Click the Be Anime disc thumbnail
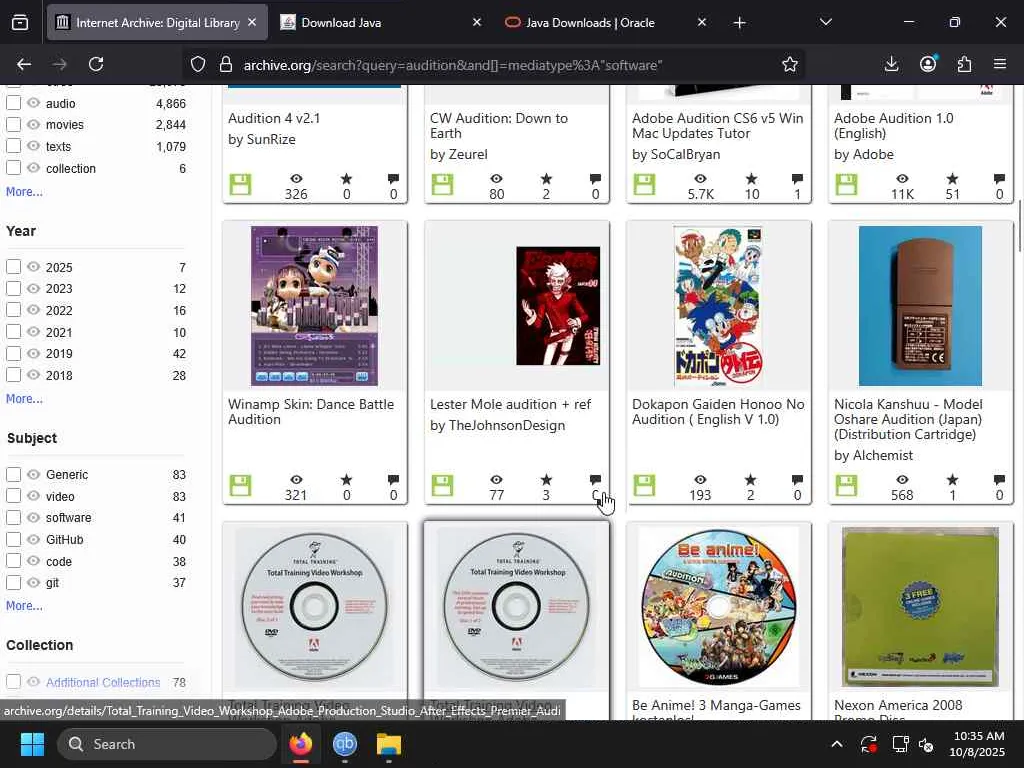 pyautogui.click(x=718, y=607)
